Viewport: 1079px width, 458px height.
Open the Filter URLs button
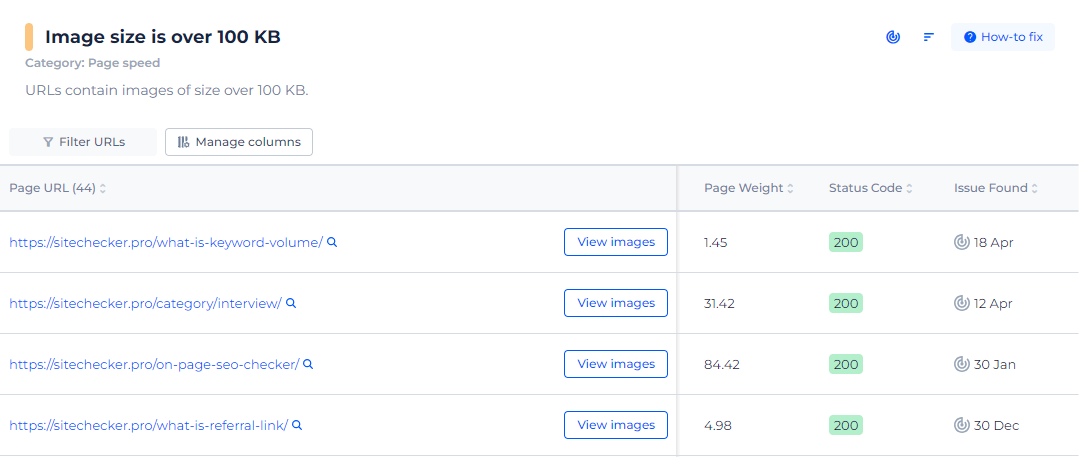tap(83, 142)
